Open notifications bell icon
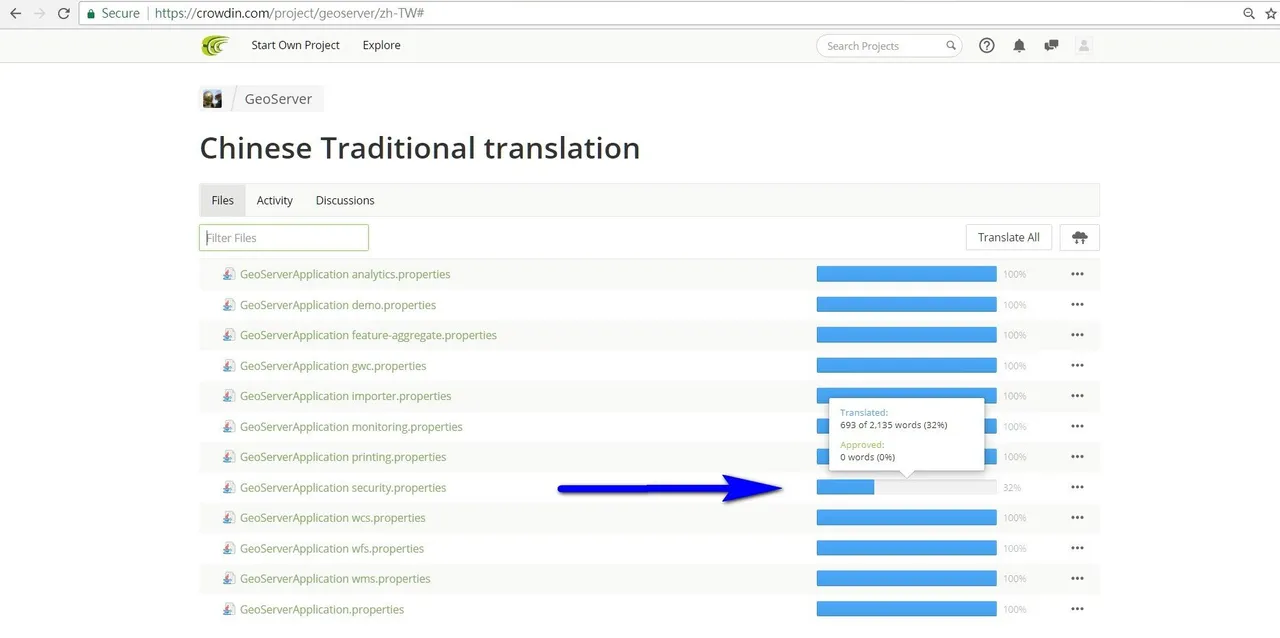Image resolution: width=1280 pixels, height=638 pixels. click(x=1019, y=46)
